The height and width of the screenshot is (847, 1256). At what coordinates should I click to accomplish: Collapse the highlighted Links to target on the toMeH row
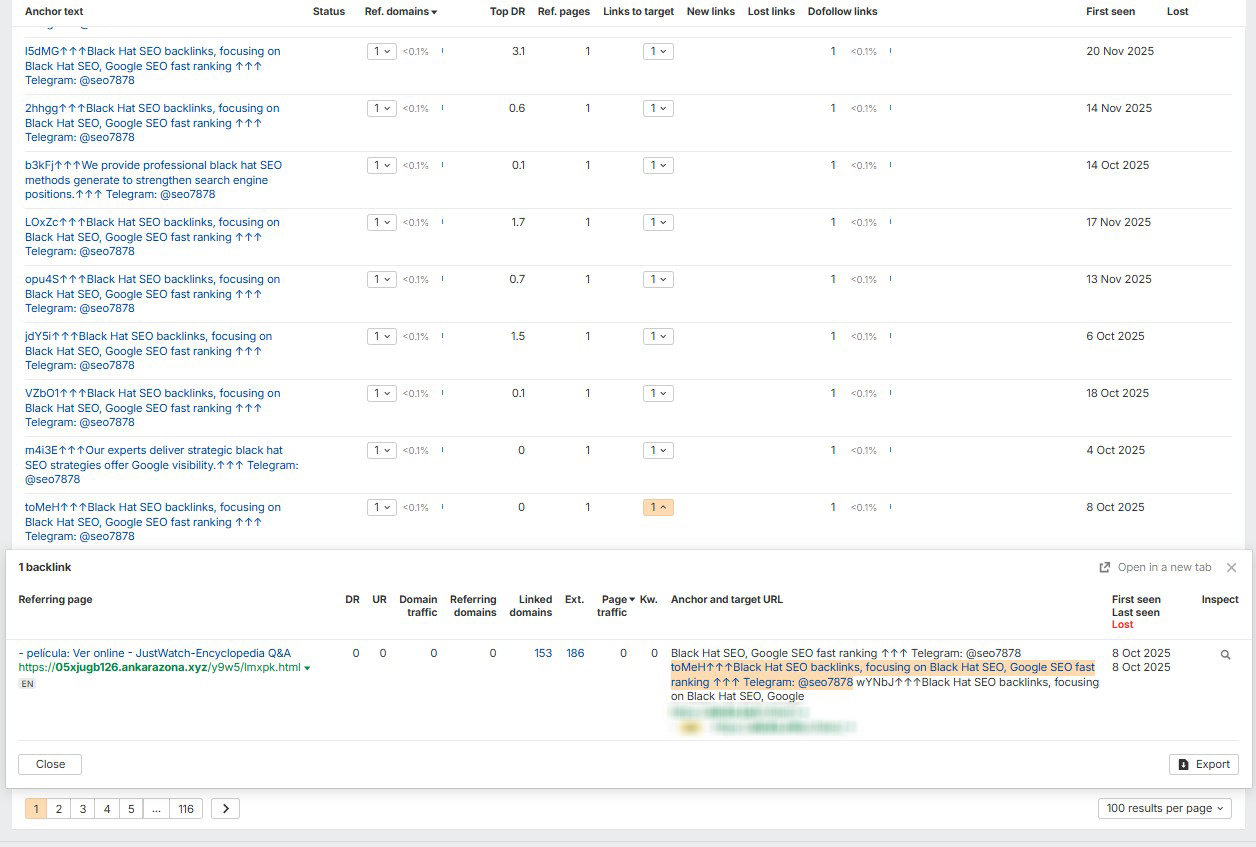coord(658,508)
